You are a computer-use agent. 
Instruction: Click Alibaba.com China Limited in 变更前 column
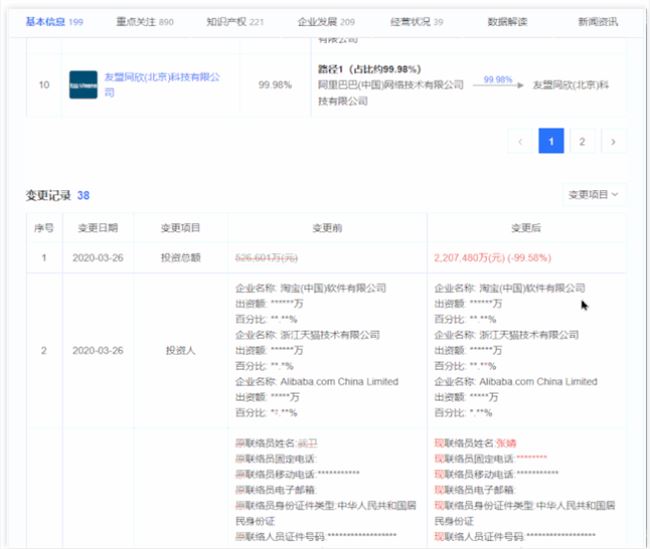(339, 381)
